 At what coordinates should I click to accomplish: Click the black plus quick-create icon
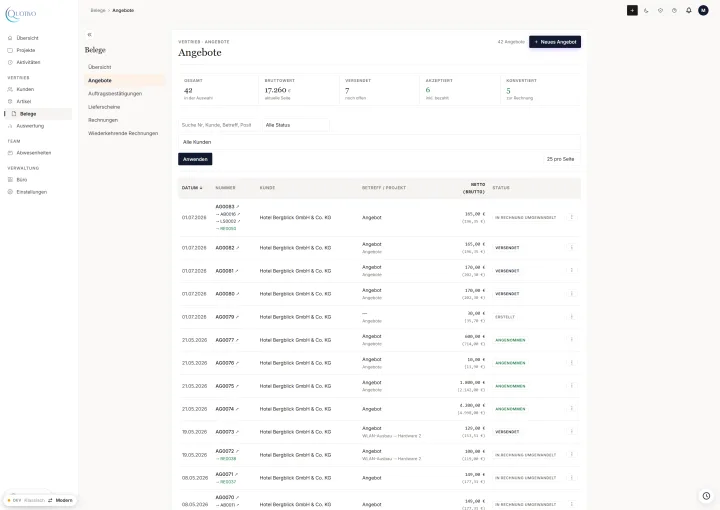tap(632, 11)
